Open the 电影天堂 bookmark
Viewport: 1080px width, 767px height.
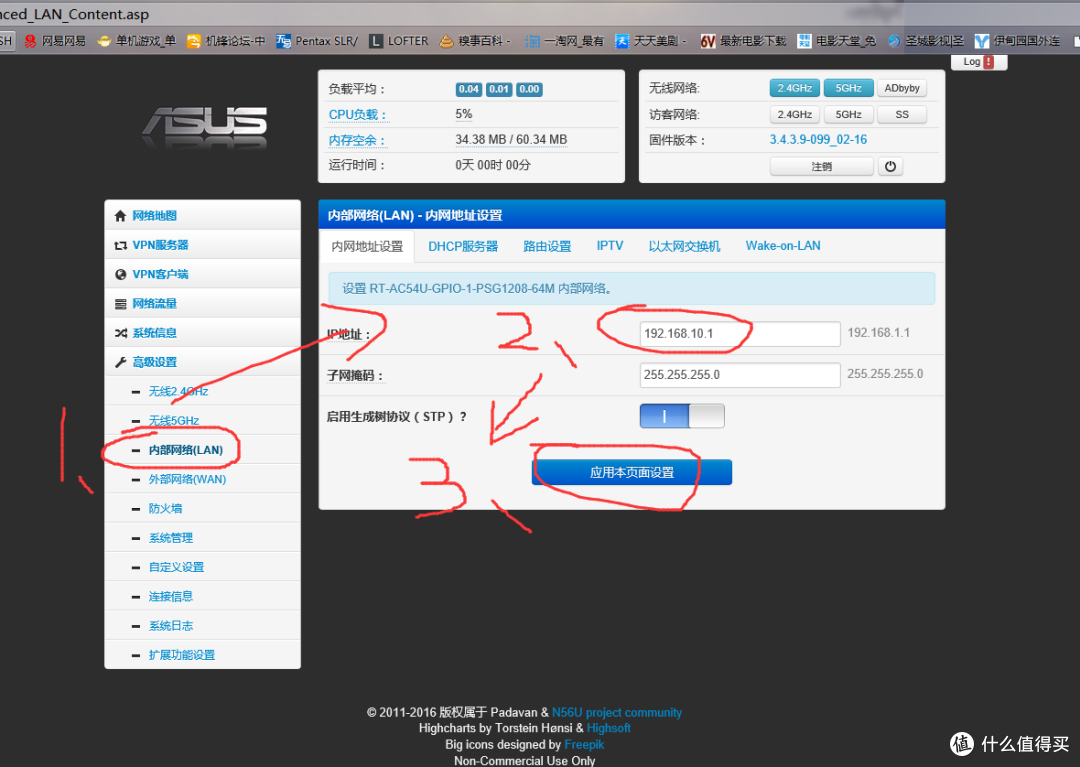(836, 41)
